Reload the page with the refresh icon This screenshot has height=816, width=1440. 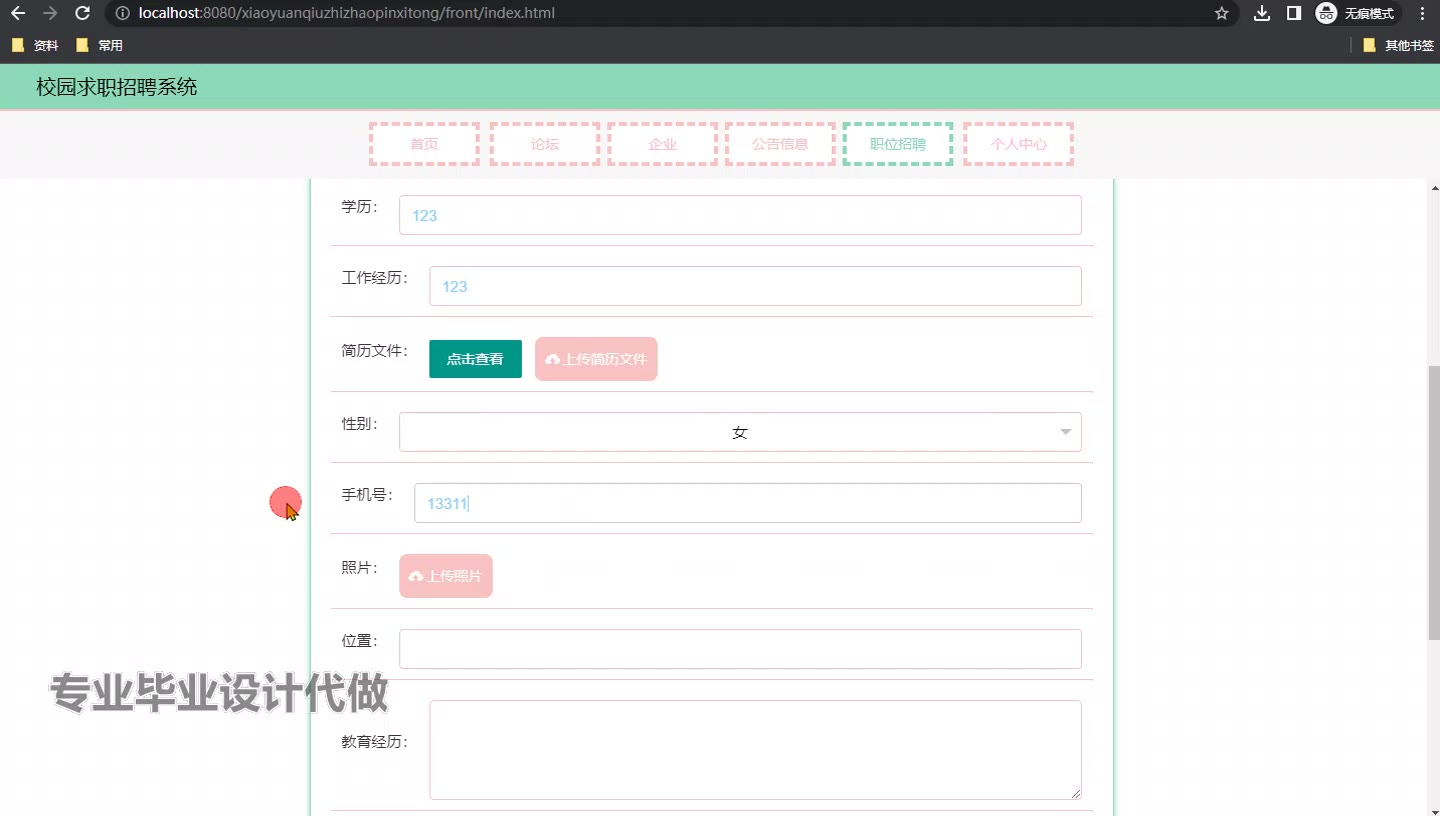[83, 13]
